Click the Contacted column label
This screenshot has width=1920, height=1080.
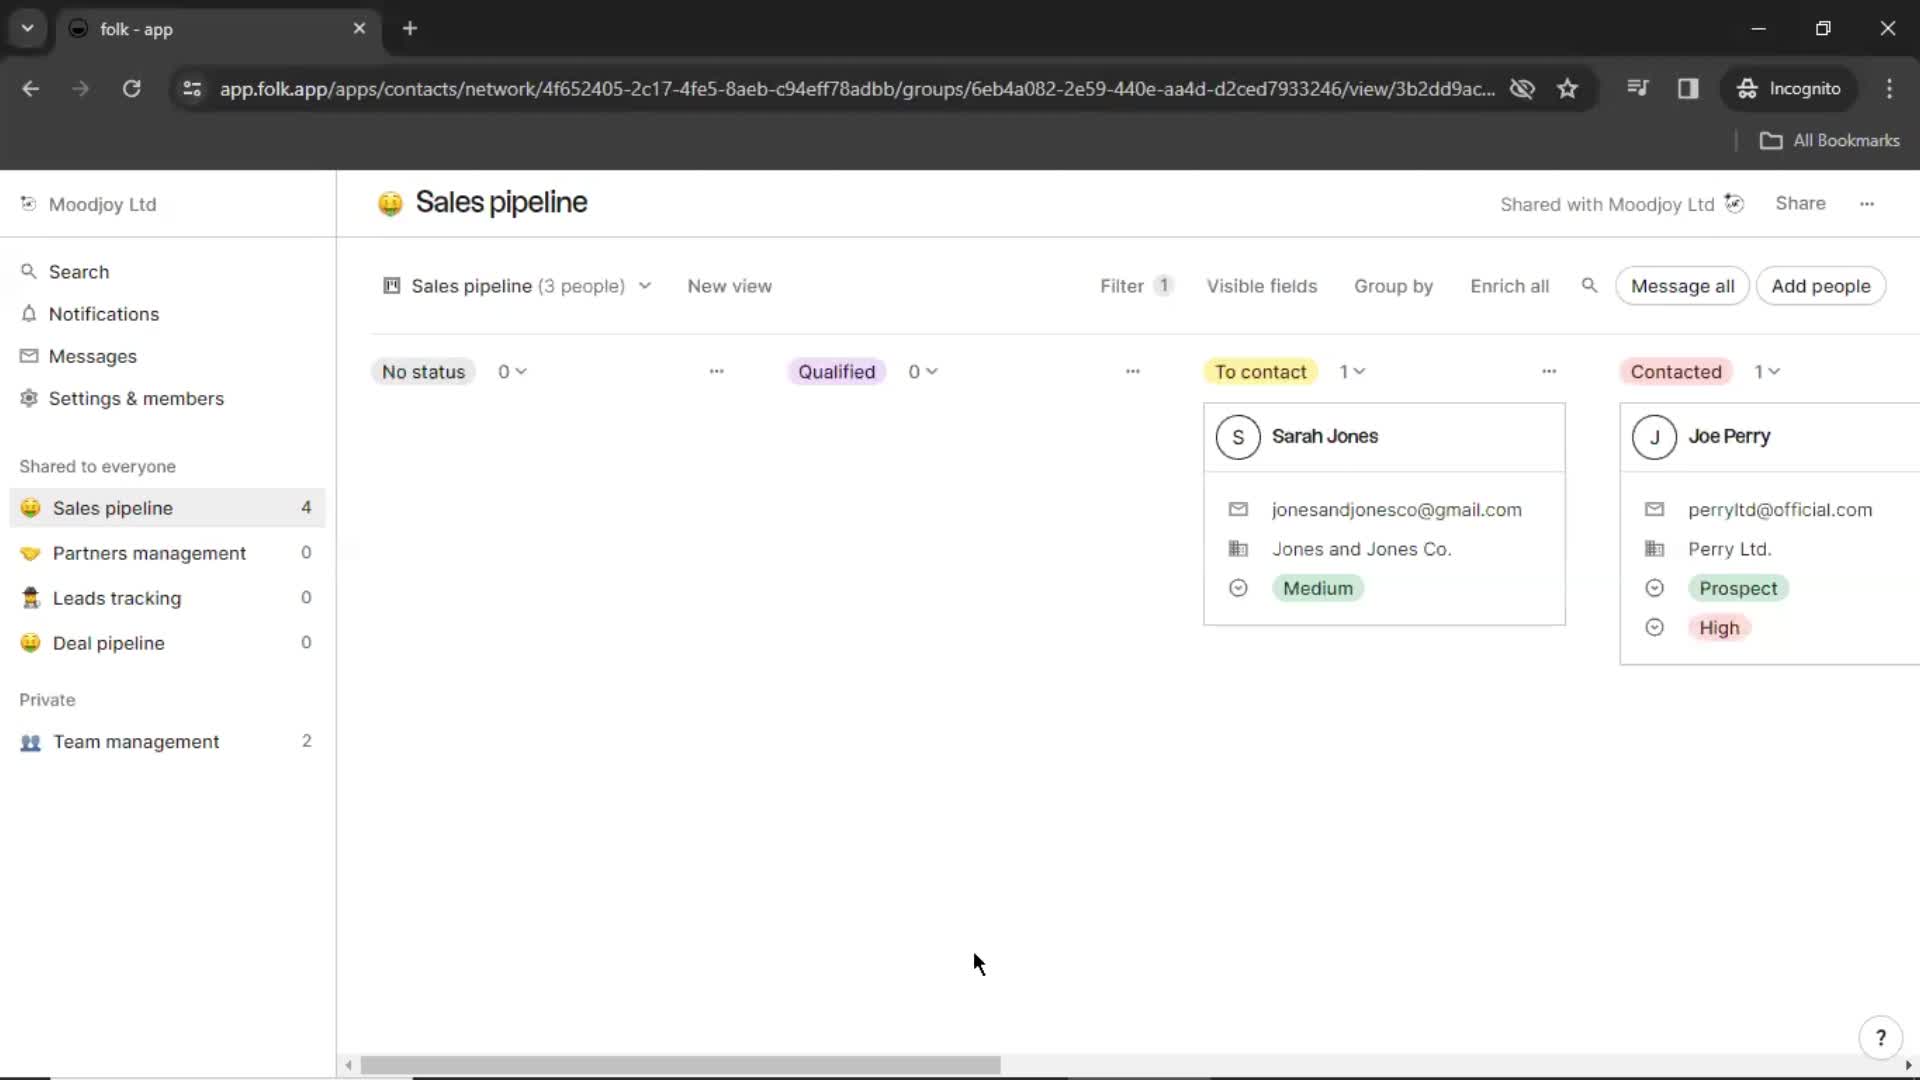[x=1676, y=372]
